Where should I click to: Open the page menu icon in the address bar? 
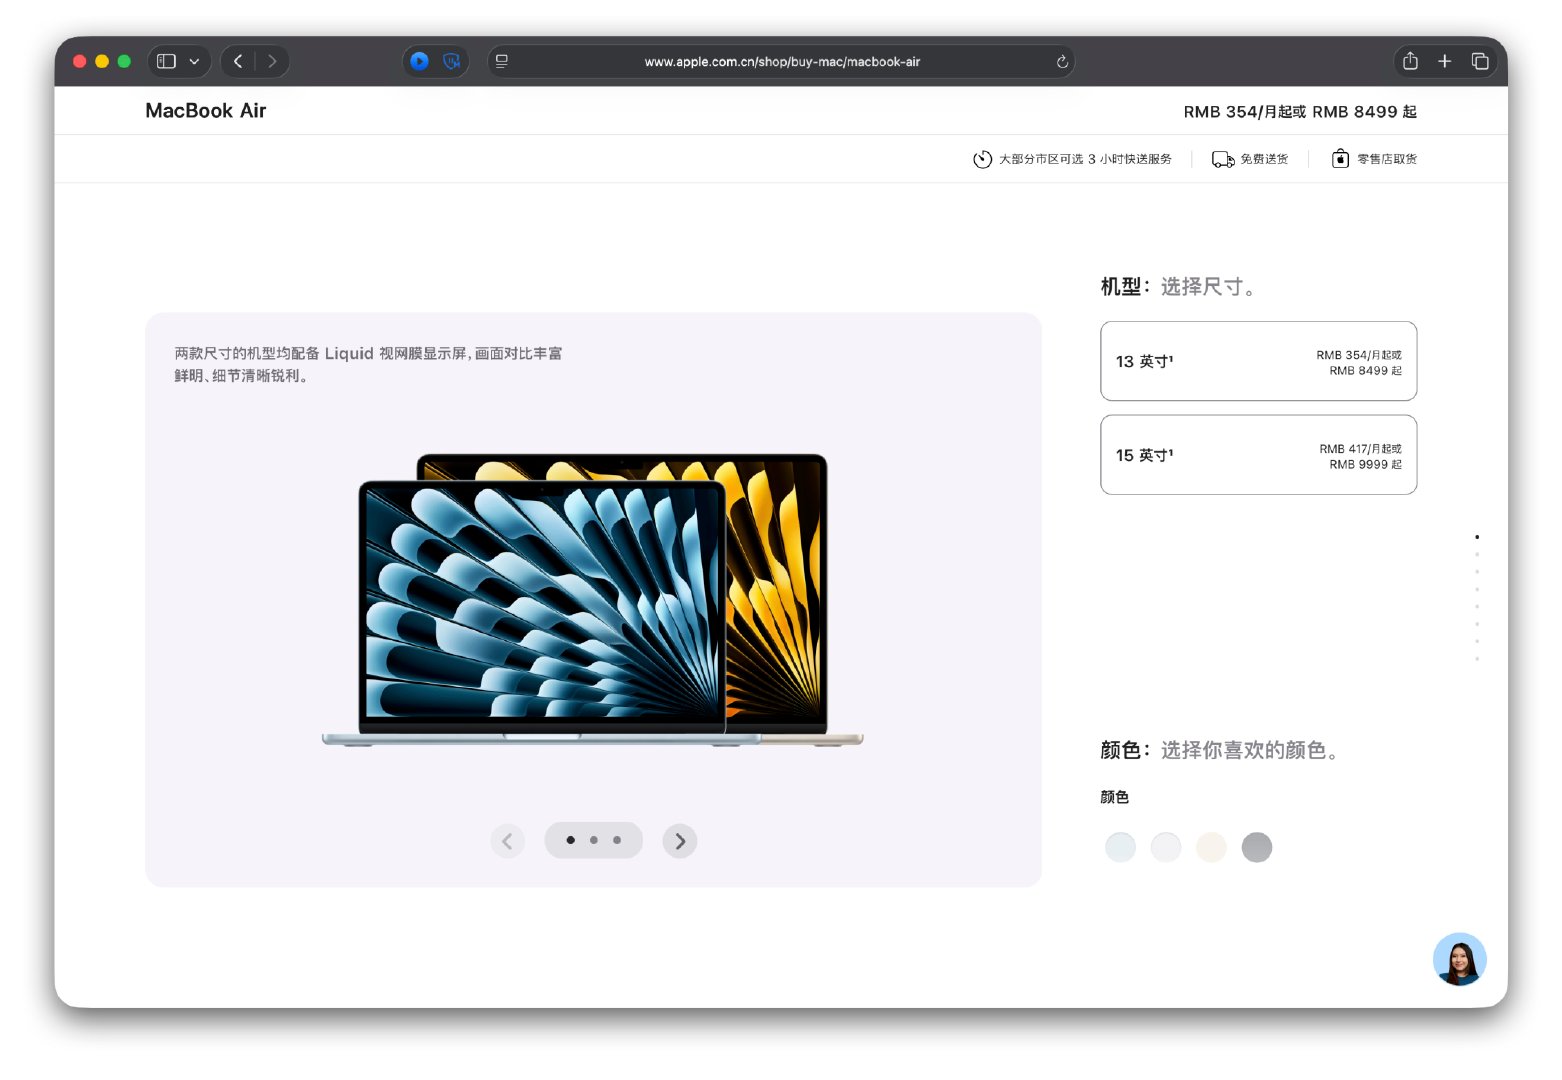[x=502, y=61]
